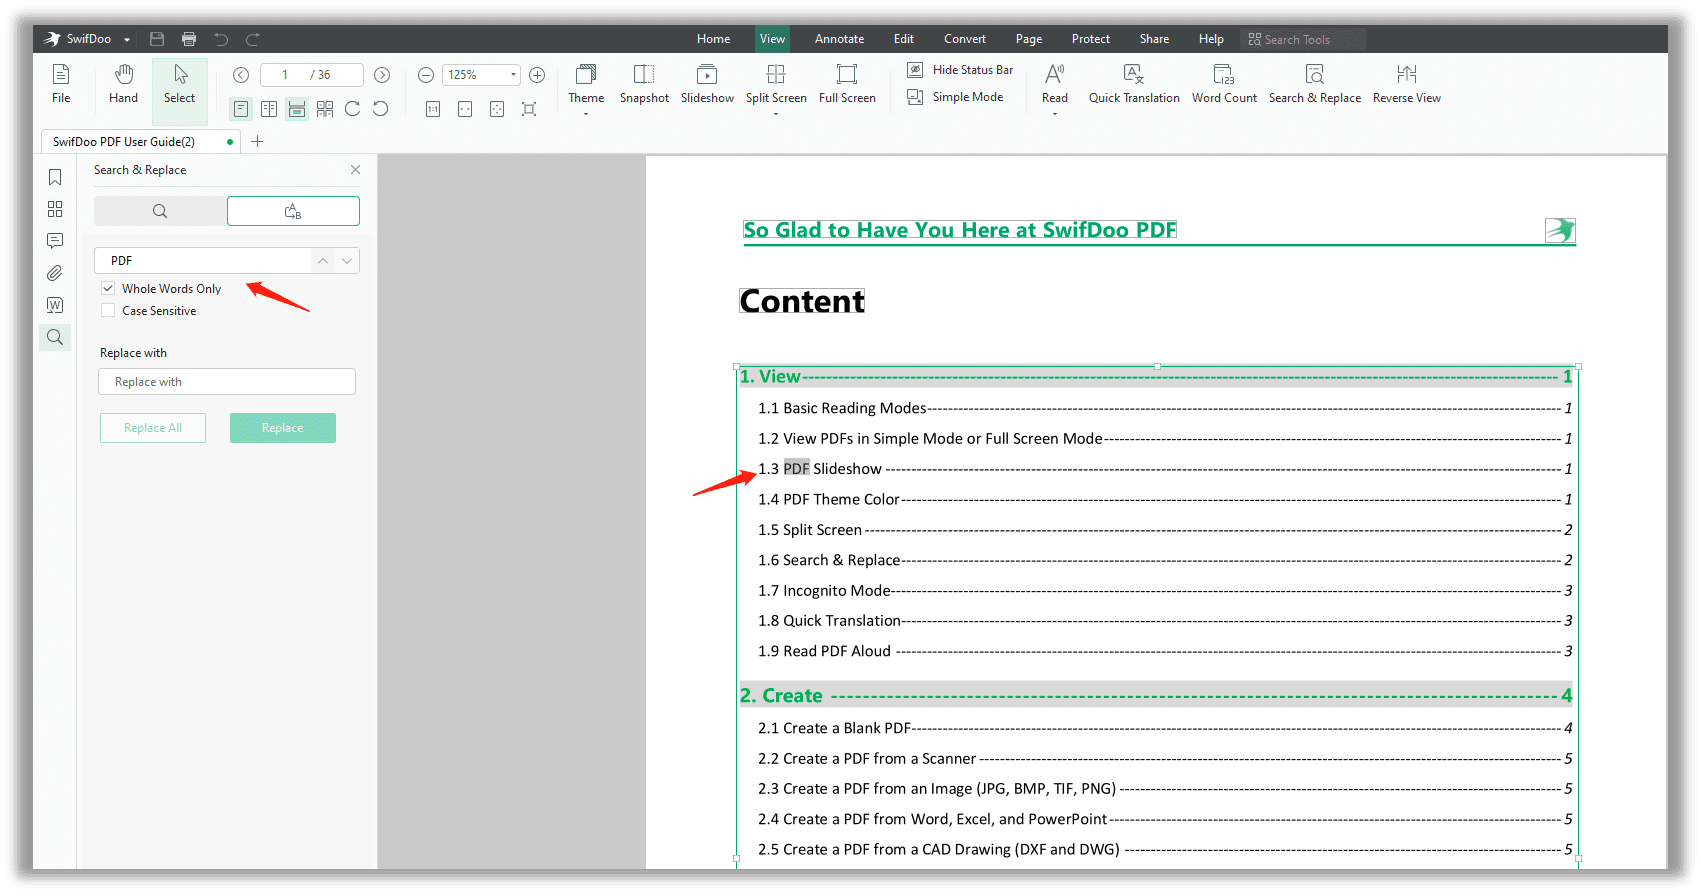Open attachments sidebar panel

coord(55,273)
